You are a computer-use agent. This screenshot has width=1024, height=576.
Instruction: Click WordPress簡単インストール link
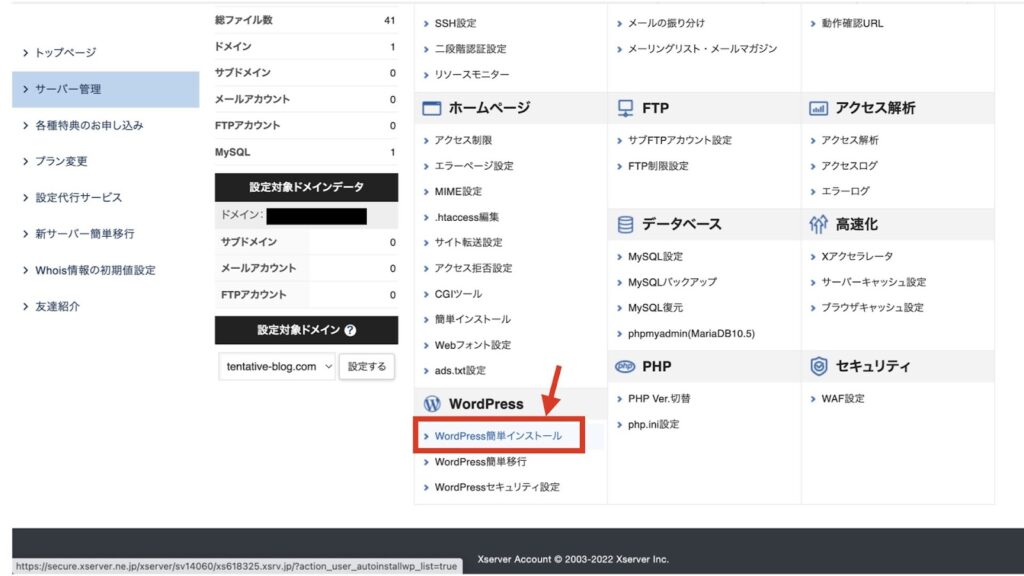pyautogui.click(x=498, y=436)
